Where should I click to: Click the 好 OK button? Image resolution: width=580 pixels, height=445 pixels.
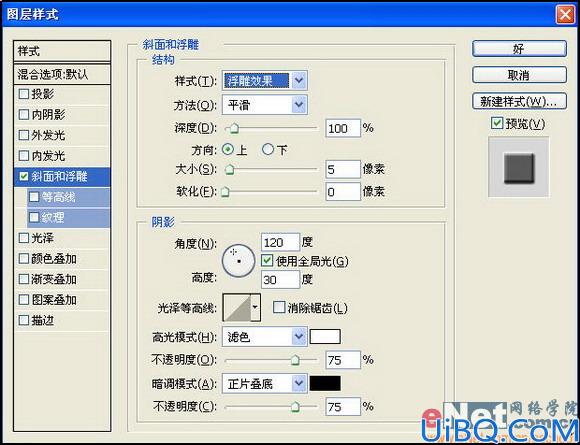click(519, 49)
